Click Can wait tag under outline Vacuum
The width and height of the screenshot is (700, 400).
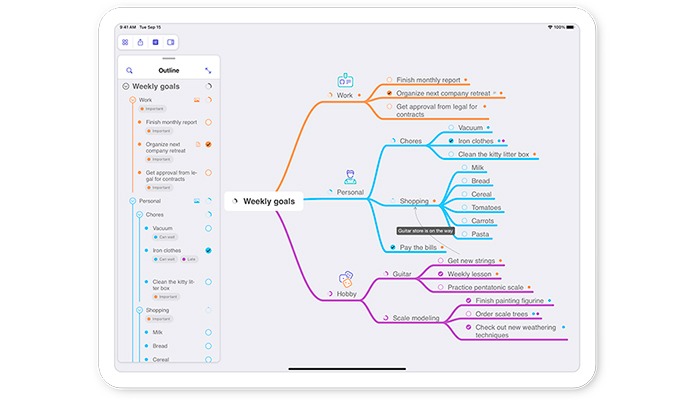(x=165, y=237)
